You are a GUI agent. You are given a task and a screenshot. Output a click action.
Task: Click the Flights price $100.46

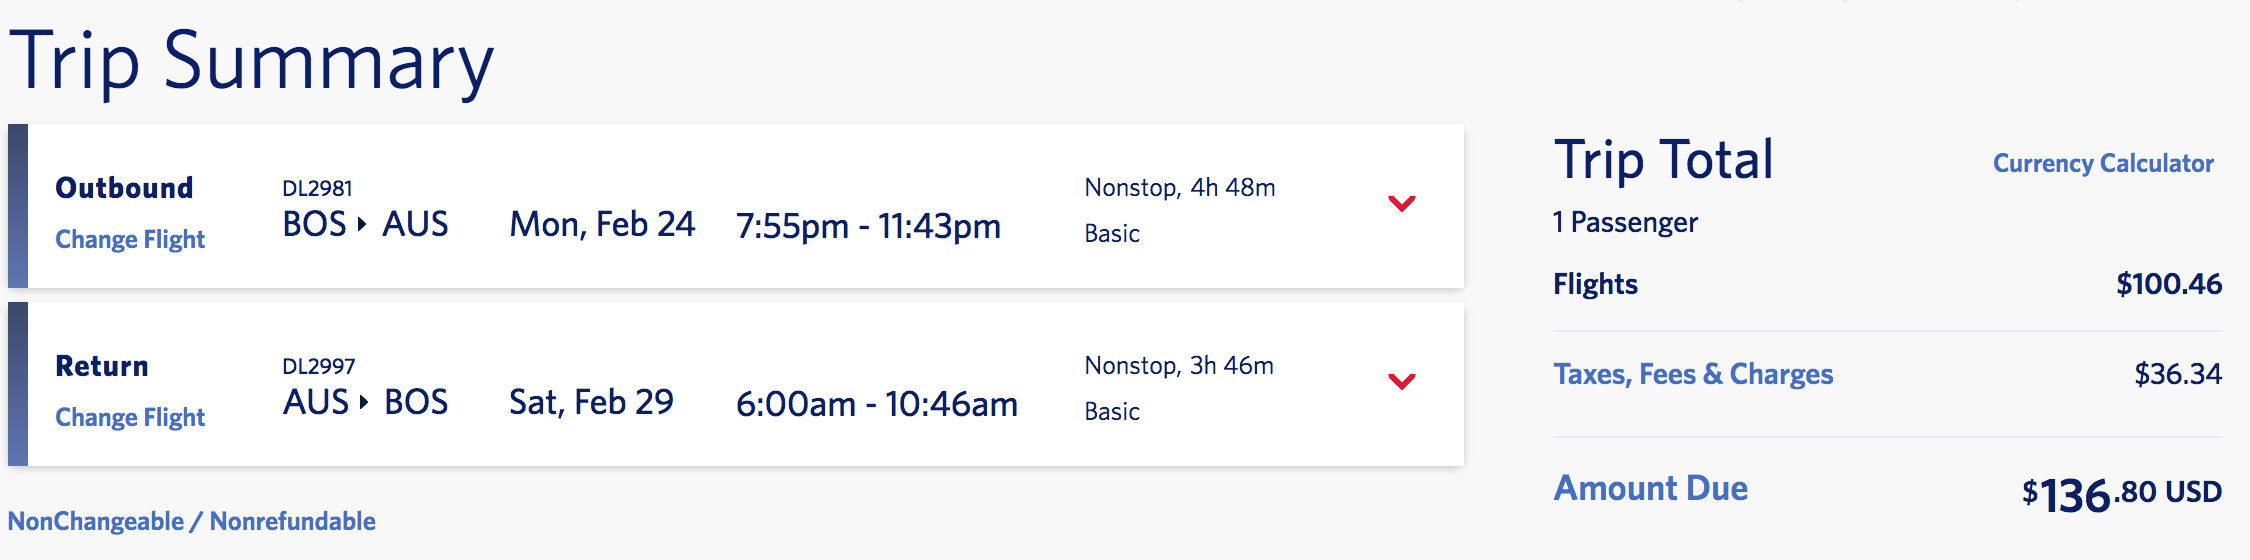2168,285
